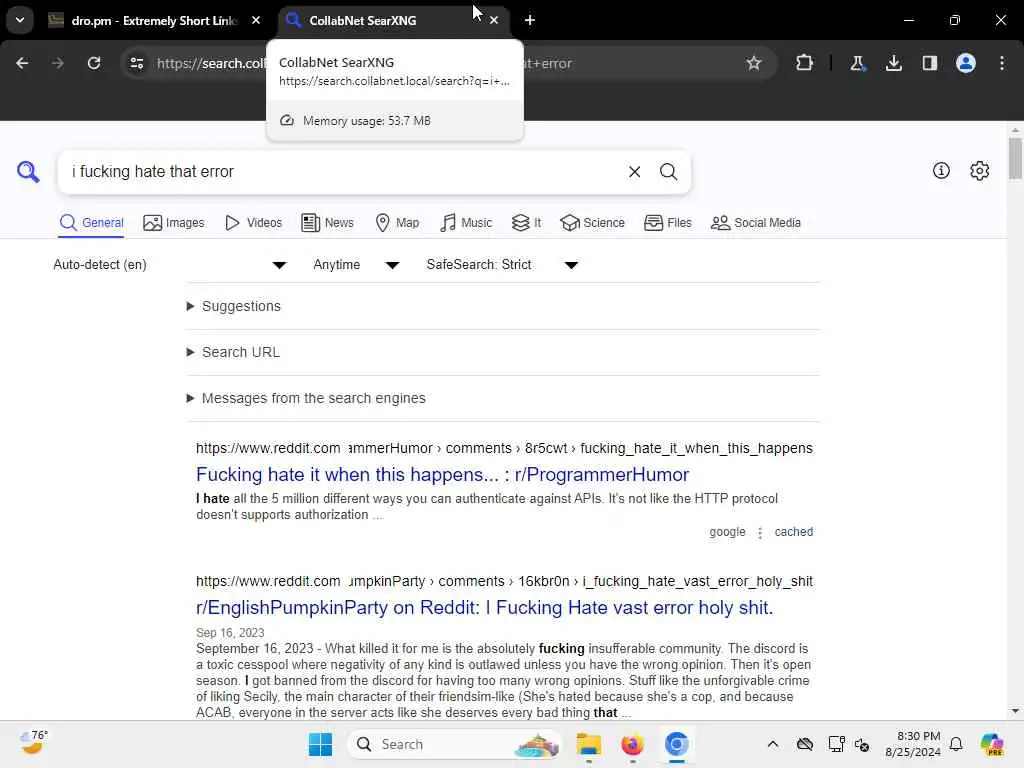Open the Auto-detect (en) language dropdown

tap(170, 264)
